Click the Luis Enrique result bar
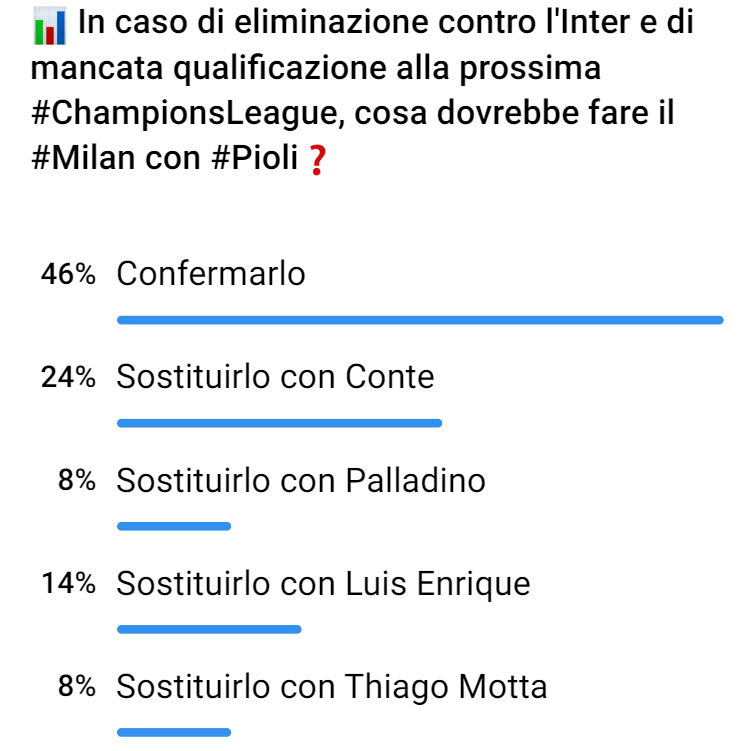 pos(209,629)
